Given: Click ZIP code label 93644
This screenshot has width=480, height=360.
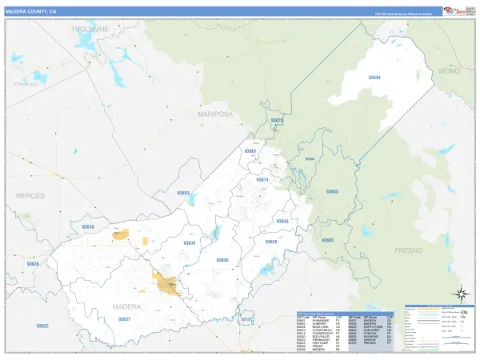Looking at the screenshot, I should click(x=374, y=77).
